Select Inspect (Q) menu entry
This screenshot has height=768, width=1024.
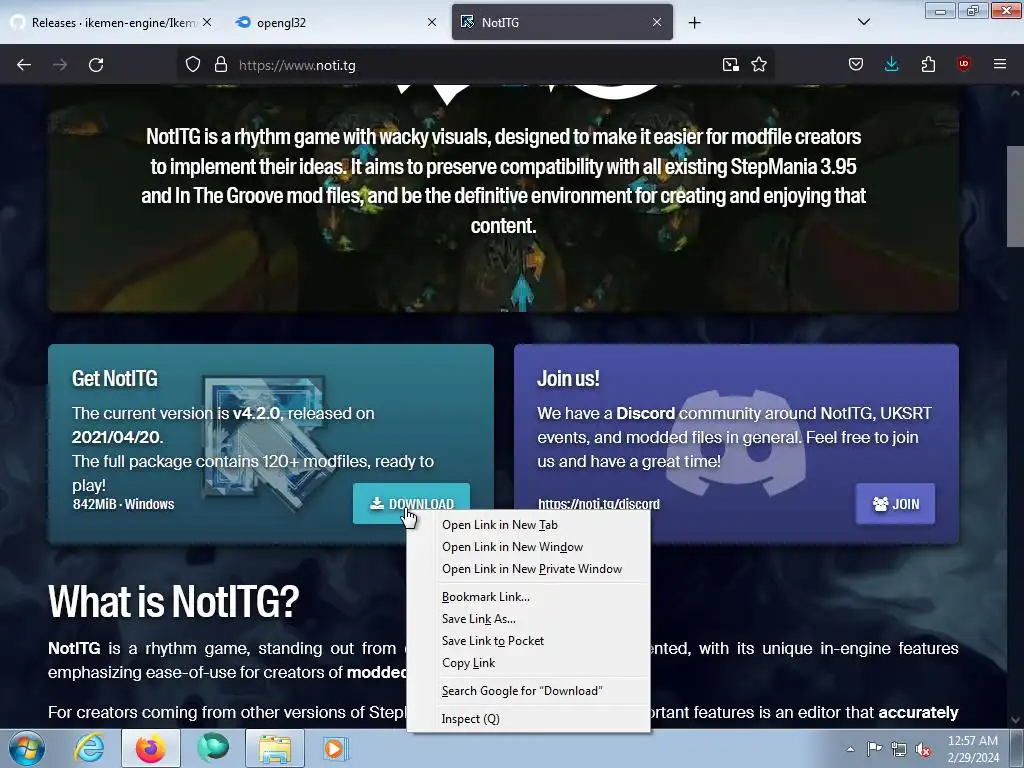[528, 719]
